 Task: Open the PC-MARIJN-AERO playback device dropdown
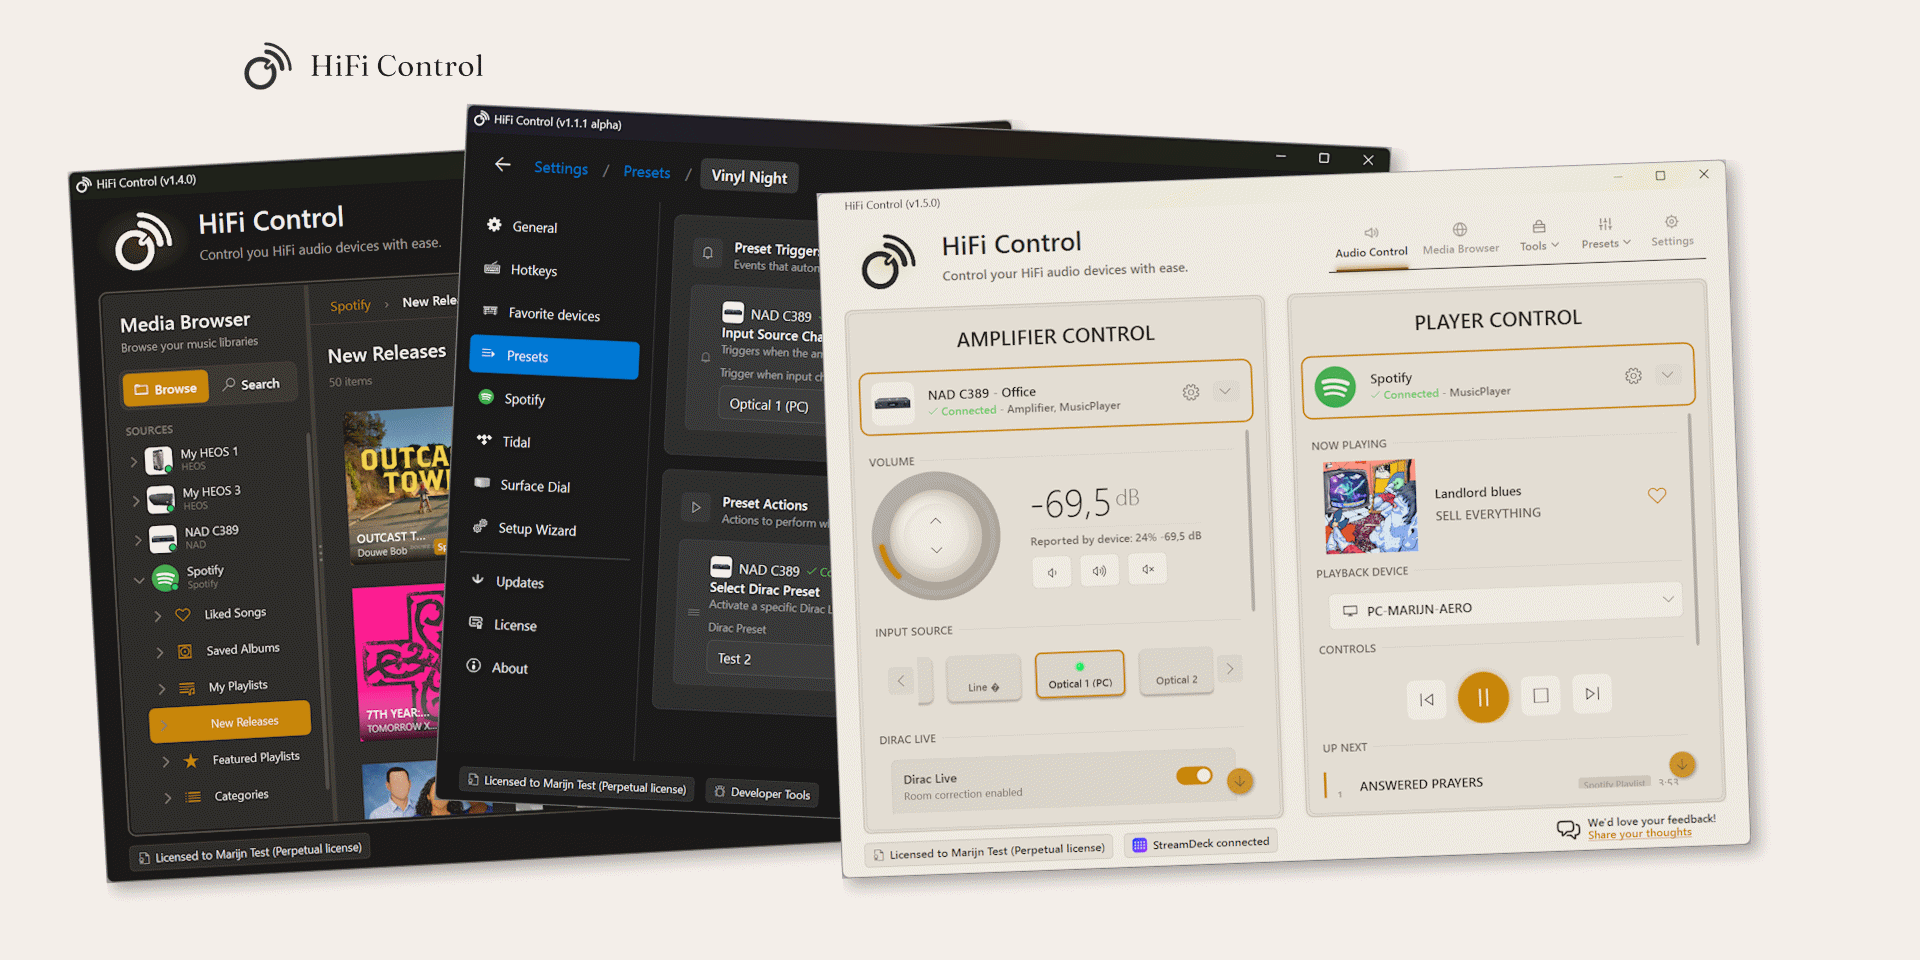coord(1505,606)
